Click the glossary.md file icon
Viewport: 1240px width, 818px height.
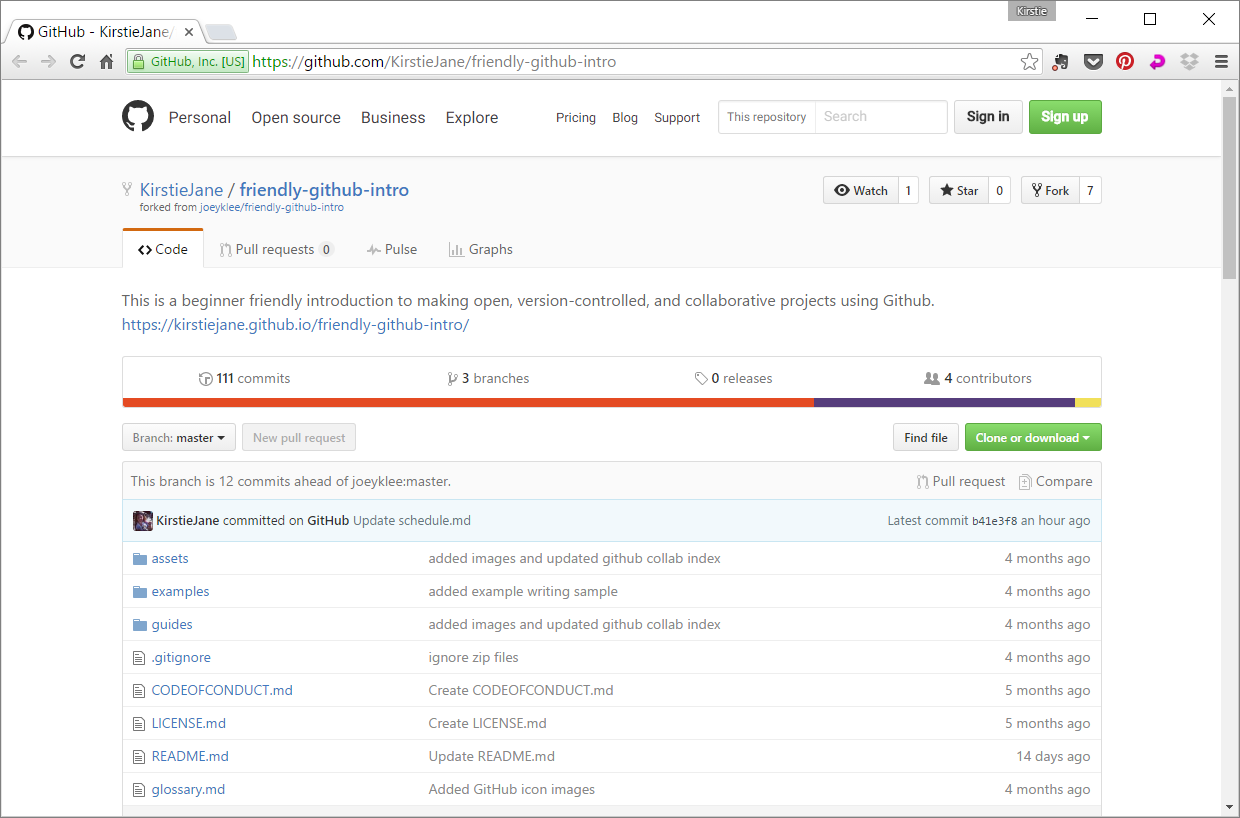(x=140, y=790)
